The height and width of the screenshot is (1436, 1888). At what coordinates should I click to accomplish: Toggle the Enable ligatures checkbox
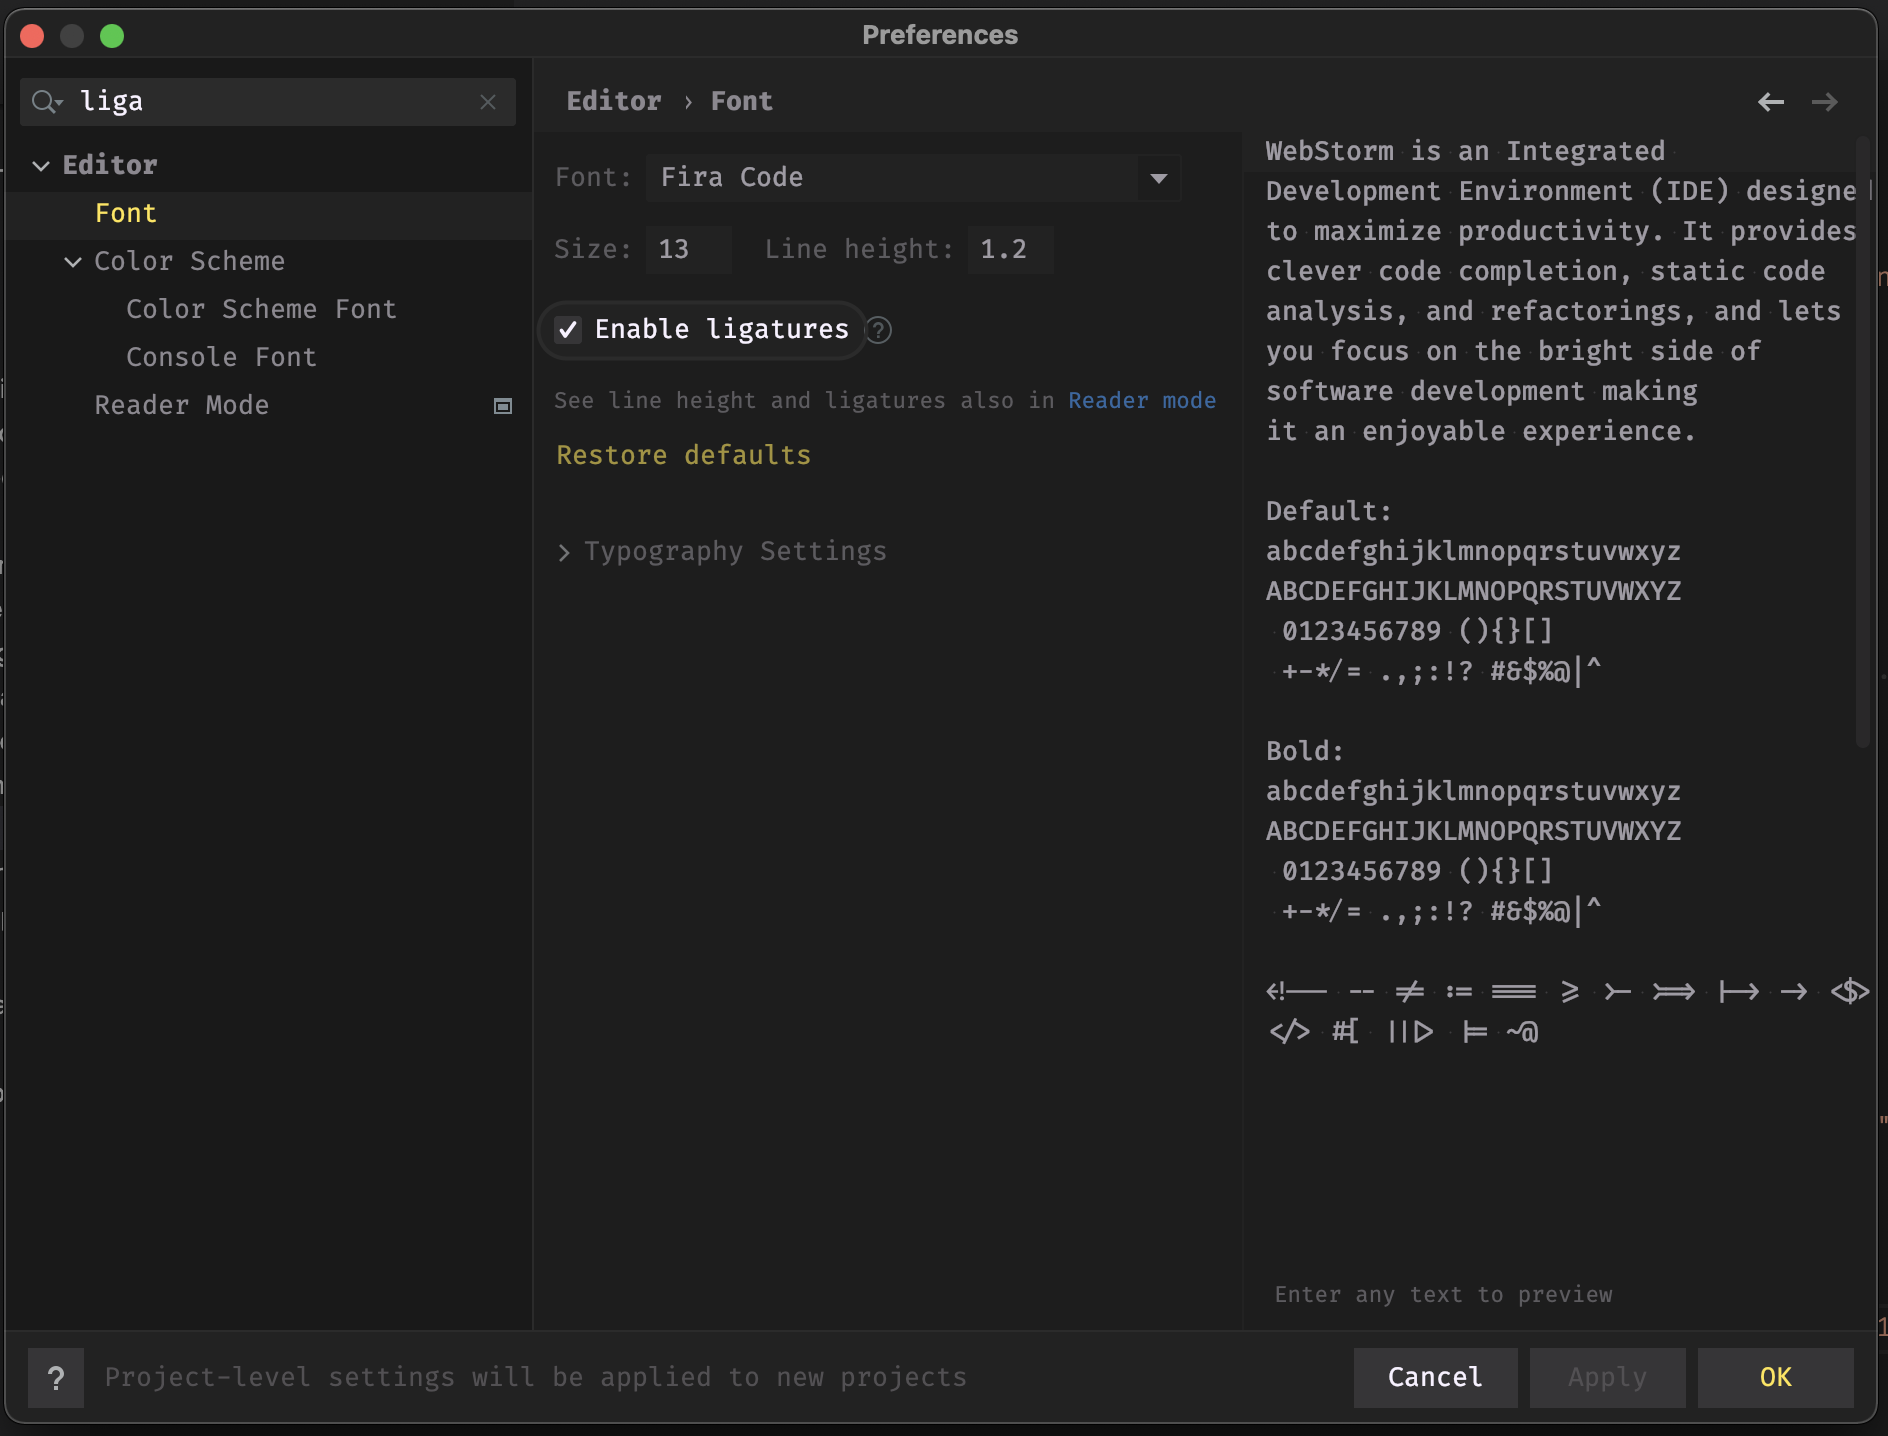(x=568, y=330)
